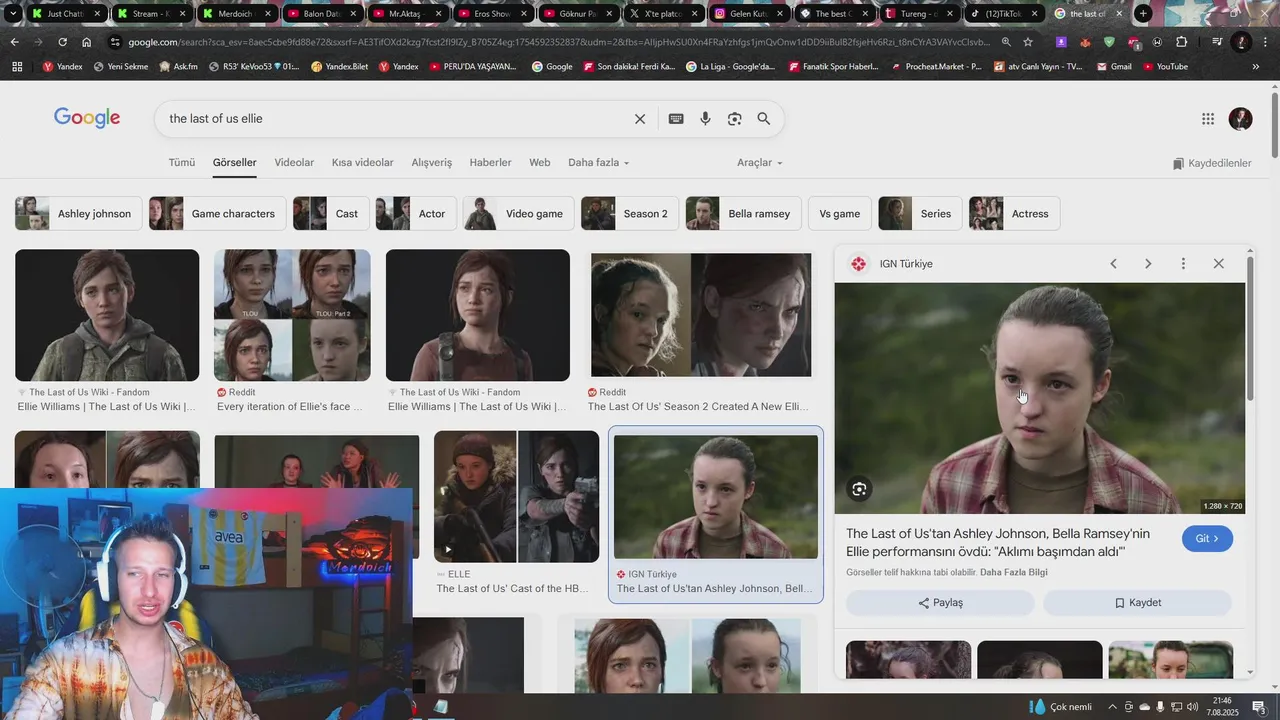Viewport: 1280px width, 720px height.
Task: Clear the search query with the X icon
Action: click(640, 119)
